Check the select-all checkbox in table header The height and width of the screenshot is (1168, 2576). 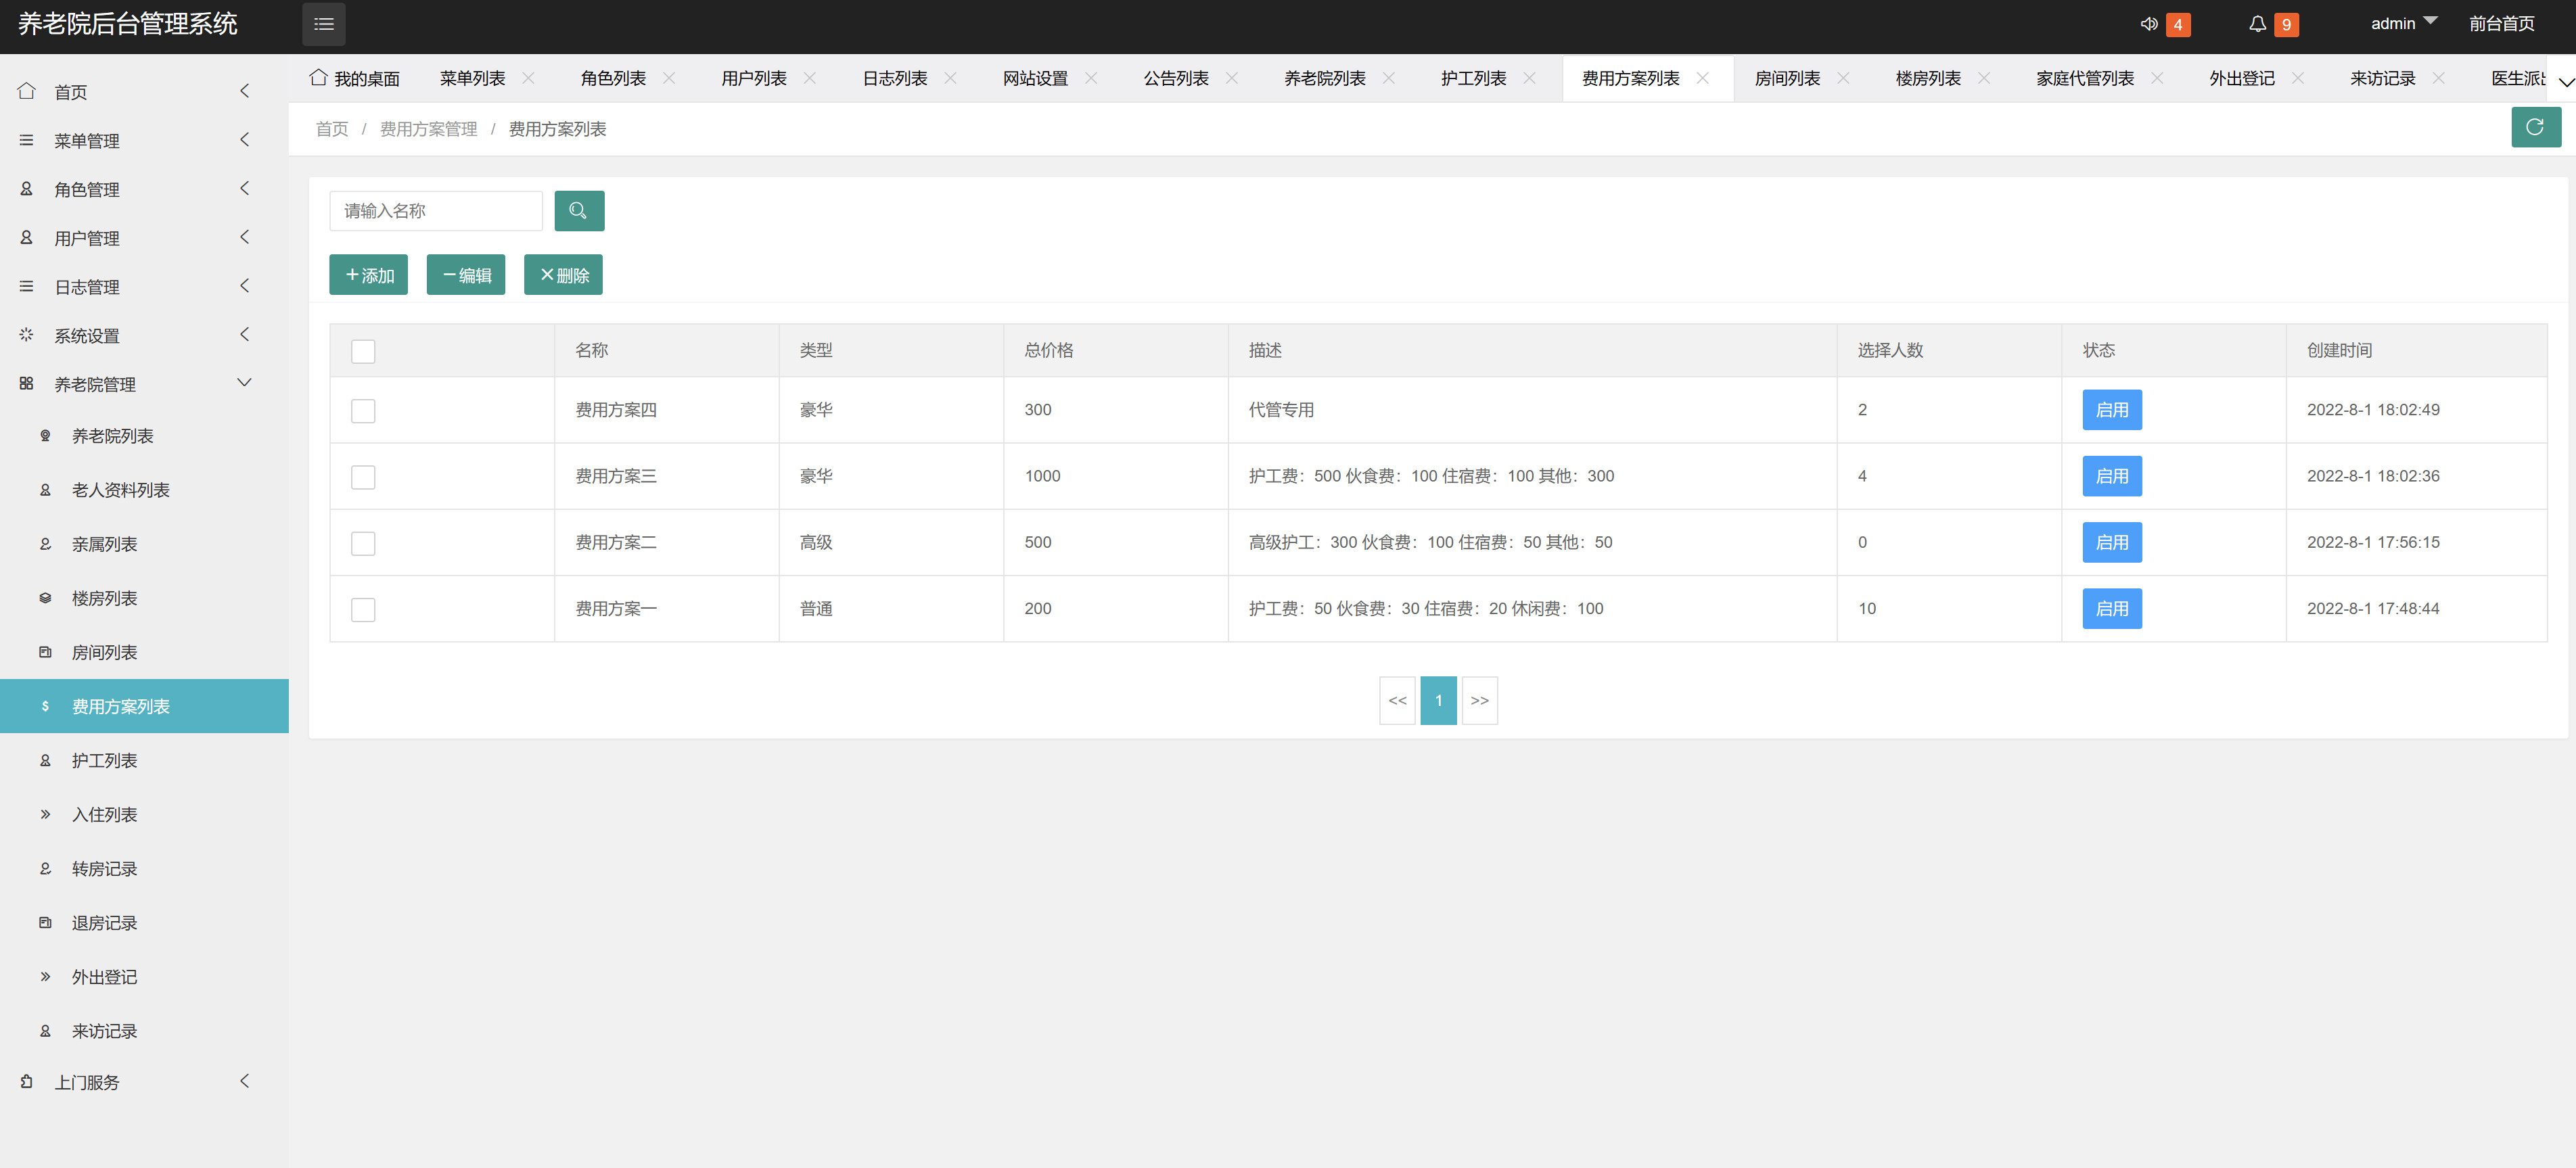click(363, 351)
